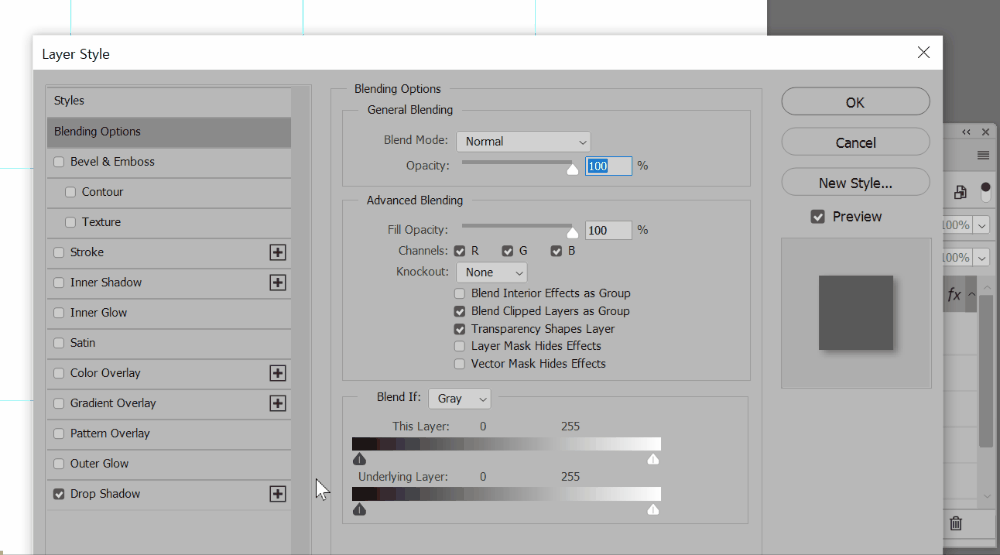Open Layers panel fill dropdown arrow
The width and height of the screenshot is (1000, 555).
(982, 258)
